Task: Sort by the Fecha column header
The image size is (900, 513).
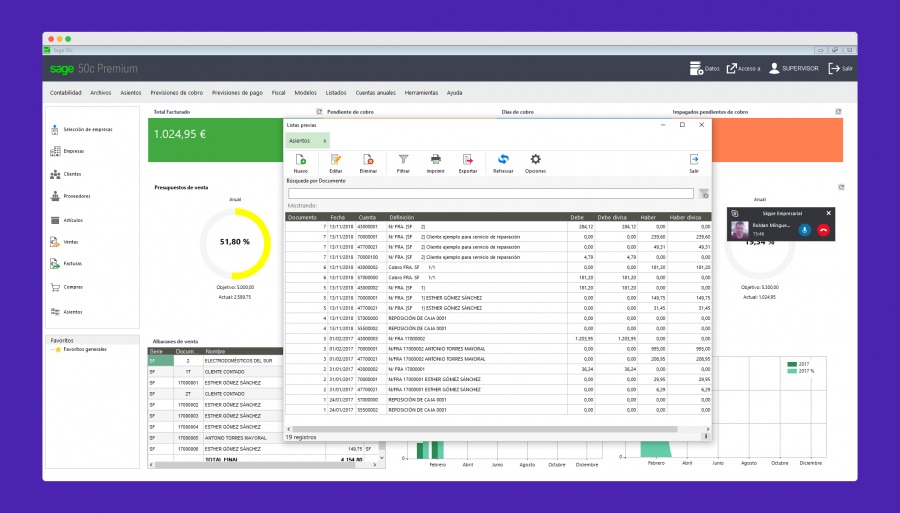Action: coord(338,217)
